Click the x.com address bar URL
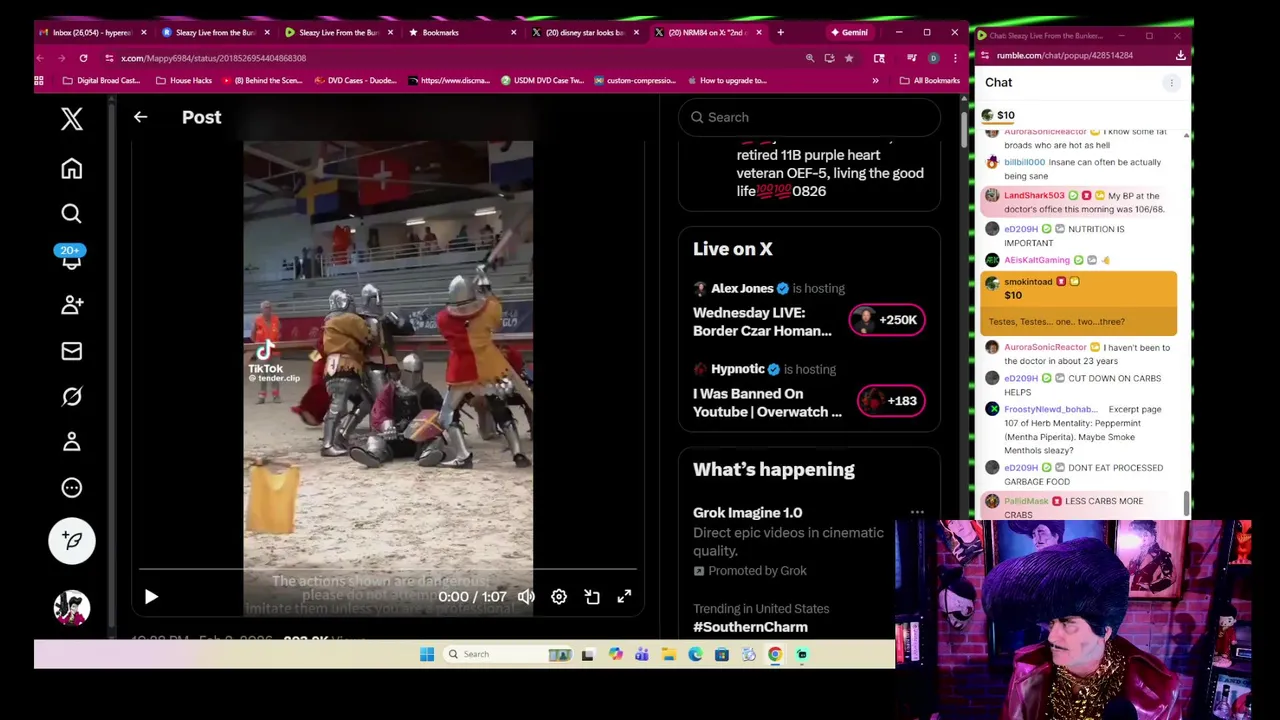The image size is (1280, 720). 213,58
